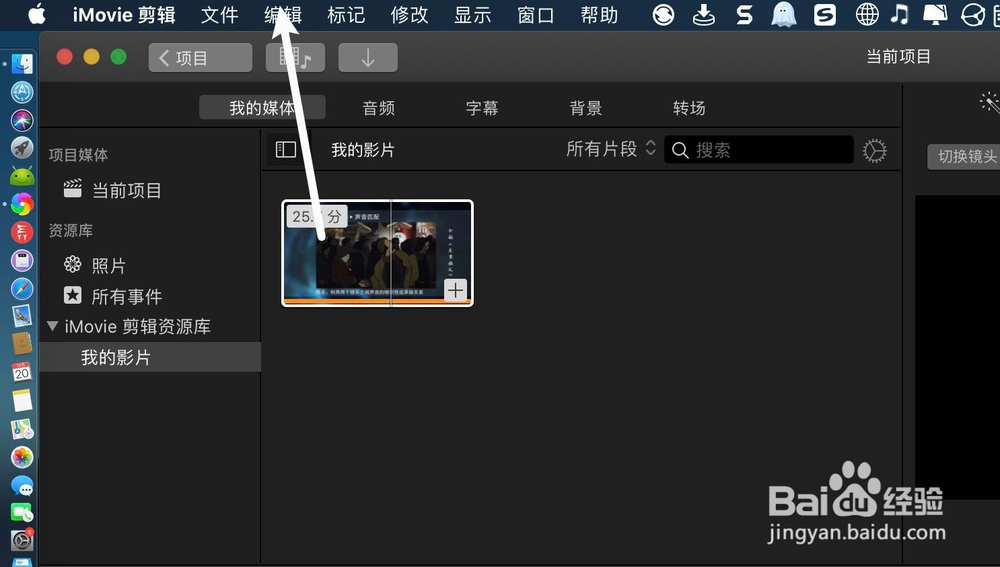The width and height of the screenshot is (1000, 567).
Task: Open Finder from the Dock
Action: pyautogui.click(x=22, y=64)
